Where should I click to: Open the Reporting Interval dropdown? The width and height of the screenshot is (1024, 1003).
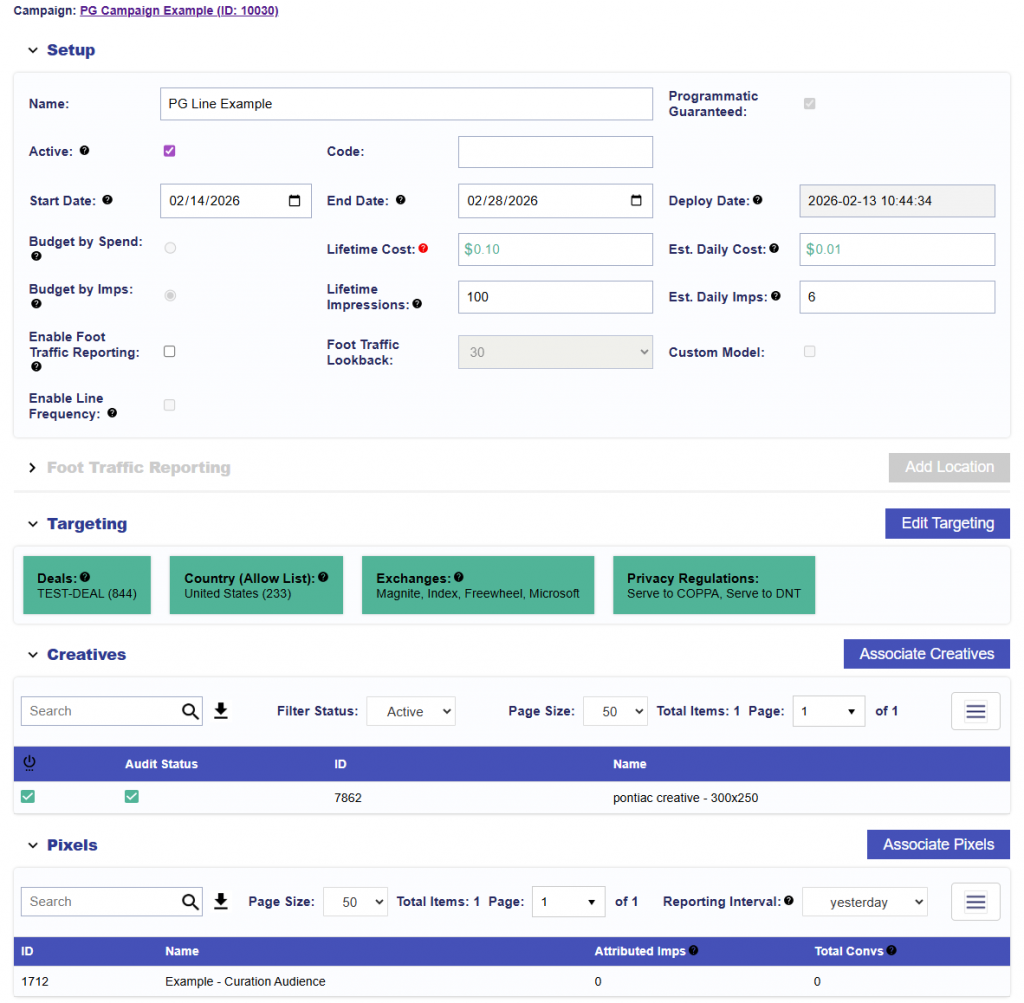click(864, 902)
